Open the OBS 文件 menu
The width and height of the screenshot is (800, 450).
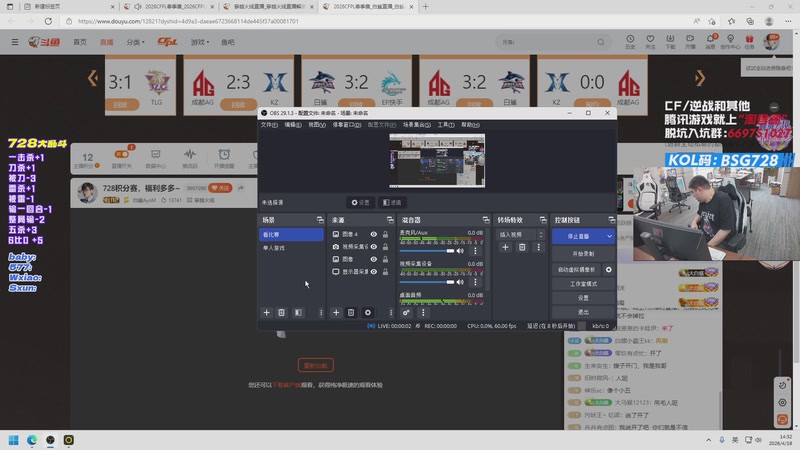click(x=269, y=124)
